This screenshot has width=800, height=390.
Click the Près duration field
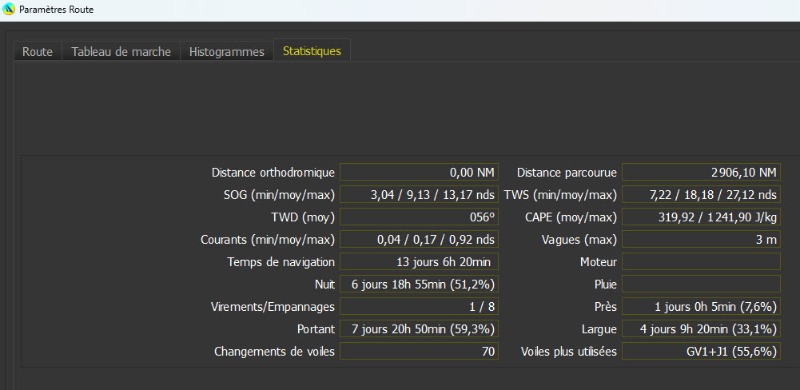click(x=701, y=306)
